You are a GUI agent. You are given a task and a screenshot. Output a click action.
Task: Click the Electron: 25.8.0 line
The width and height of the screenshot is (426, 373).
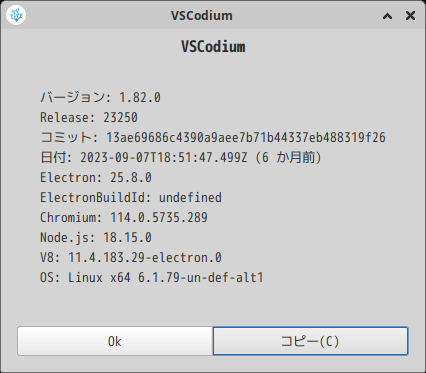(x=96, y=177)
